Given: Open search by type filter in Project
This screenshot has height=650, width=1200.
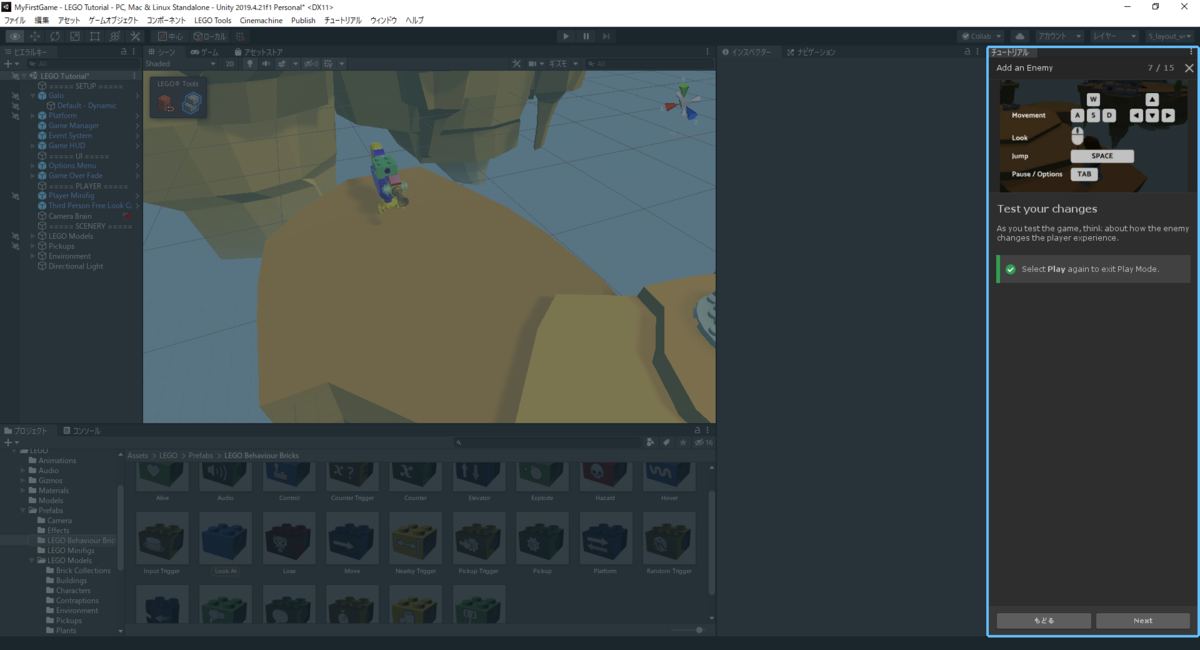Looking at the screenshot, I should (x=651, y=442).
